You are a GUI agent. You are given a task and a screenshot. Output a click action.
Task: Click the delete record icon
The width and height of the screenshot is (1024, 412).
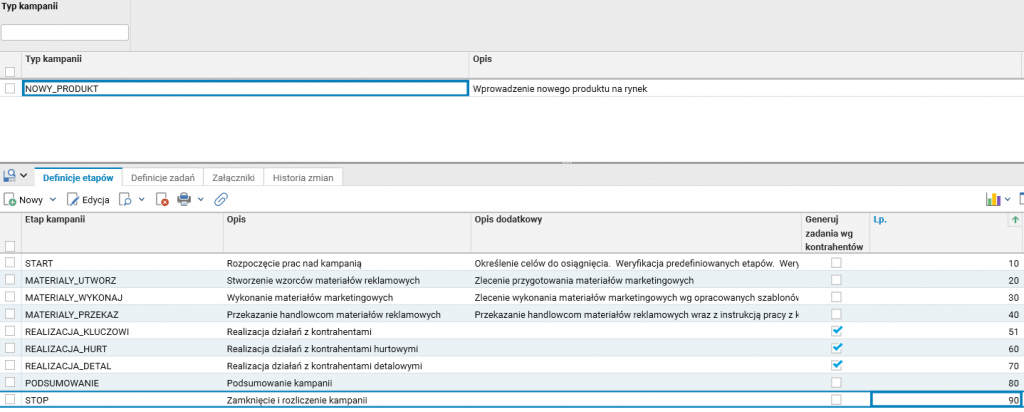click(162, 200)
